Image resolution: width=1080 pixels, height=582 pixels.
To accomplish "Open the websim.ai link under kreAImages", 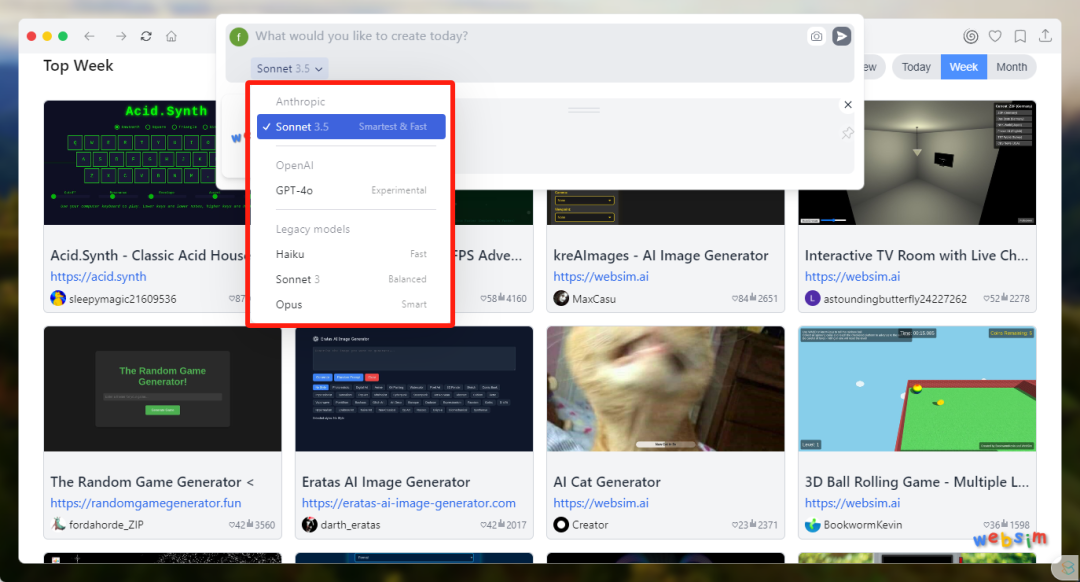I will pyautogui.click(x=601, y=276).
